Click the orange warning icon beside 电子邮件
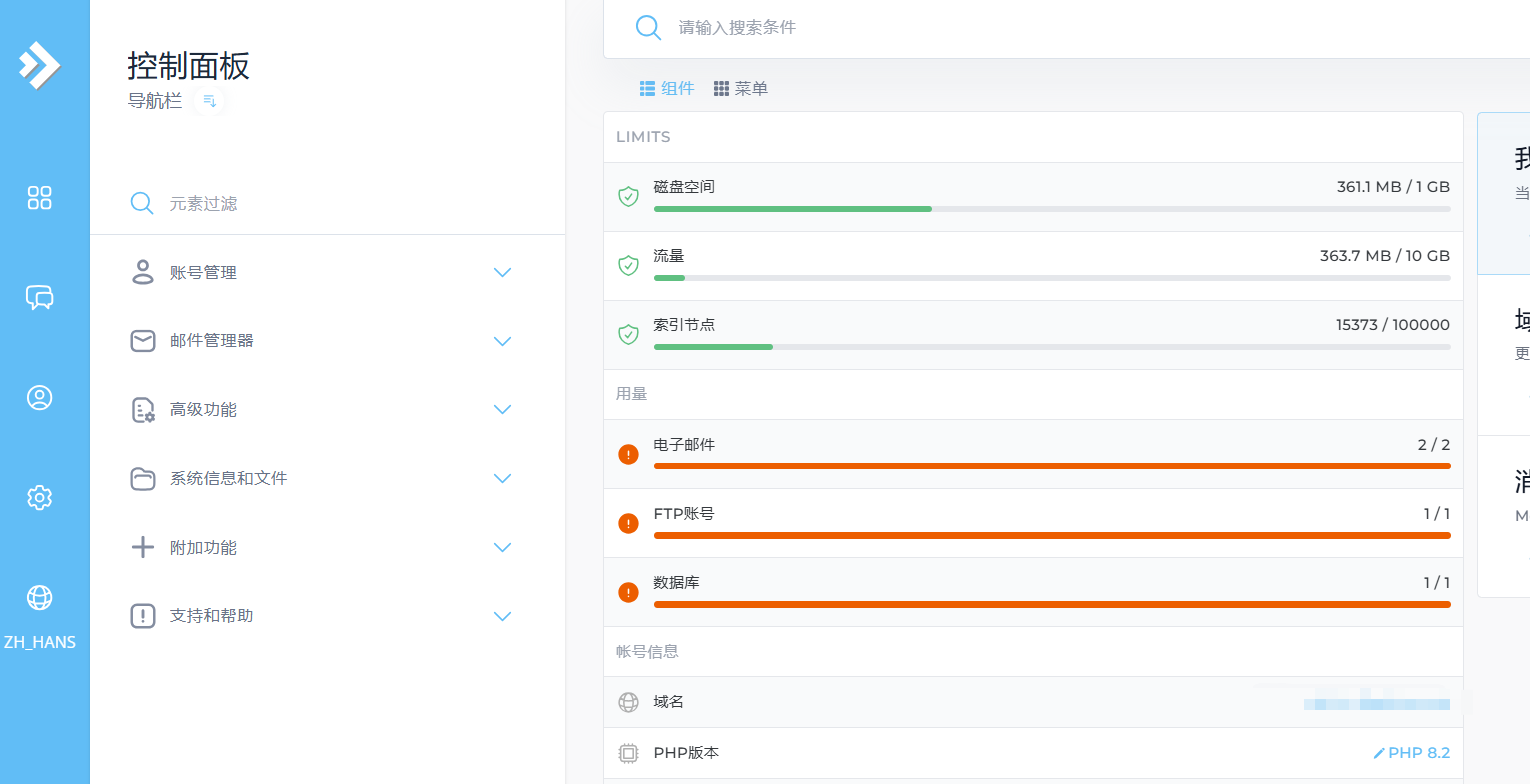Image resolution: width=1530 pixels, height=784 pixels. point(628,453)
